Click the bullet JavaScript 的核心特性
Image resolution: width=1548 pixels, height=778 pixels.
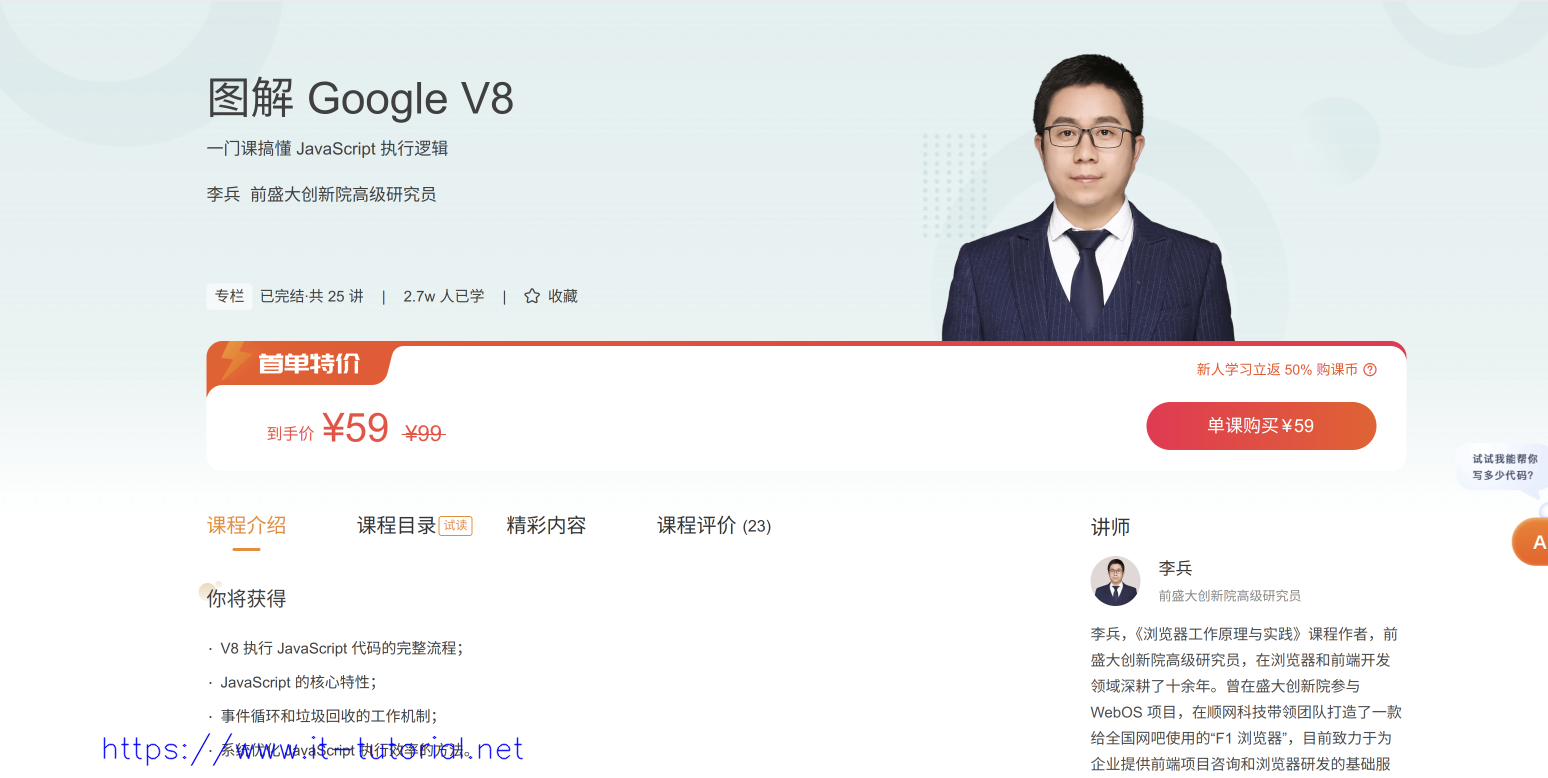click(298, 682)
